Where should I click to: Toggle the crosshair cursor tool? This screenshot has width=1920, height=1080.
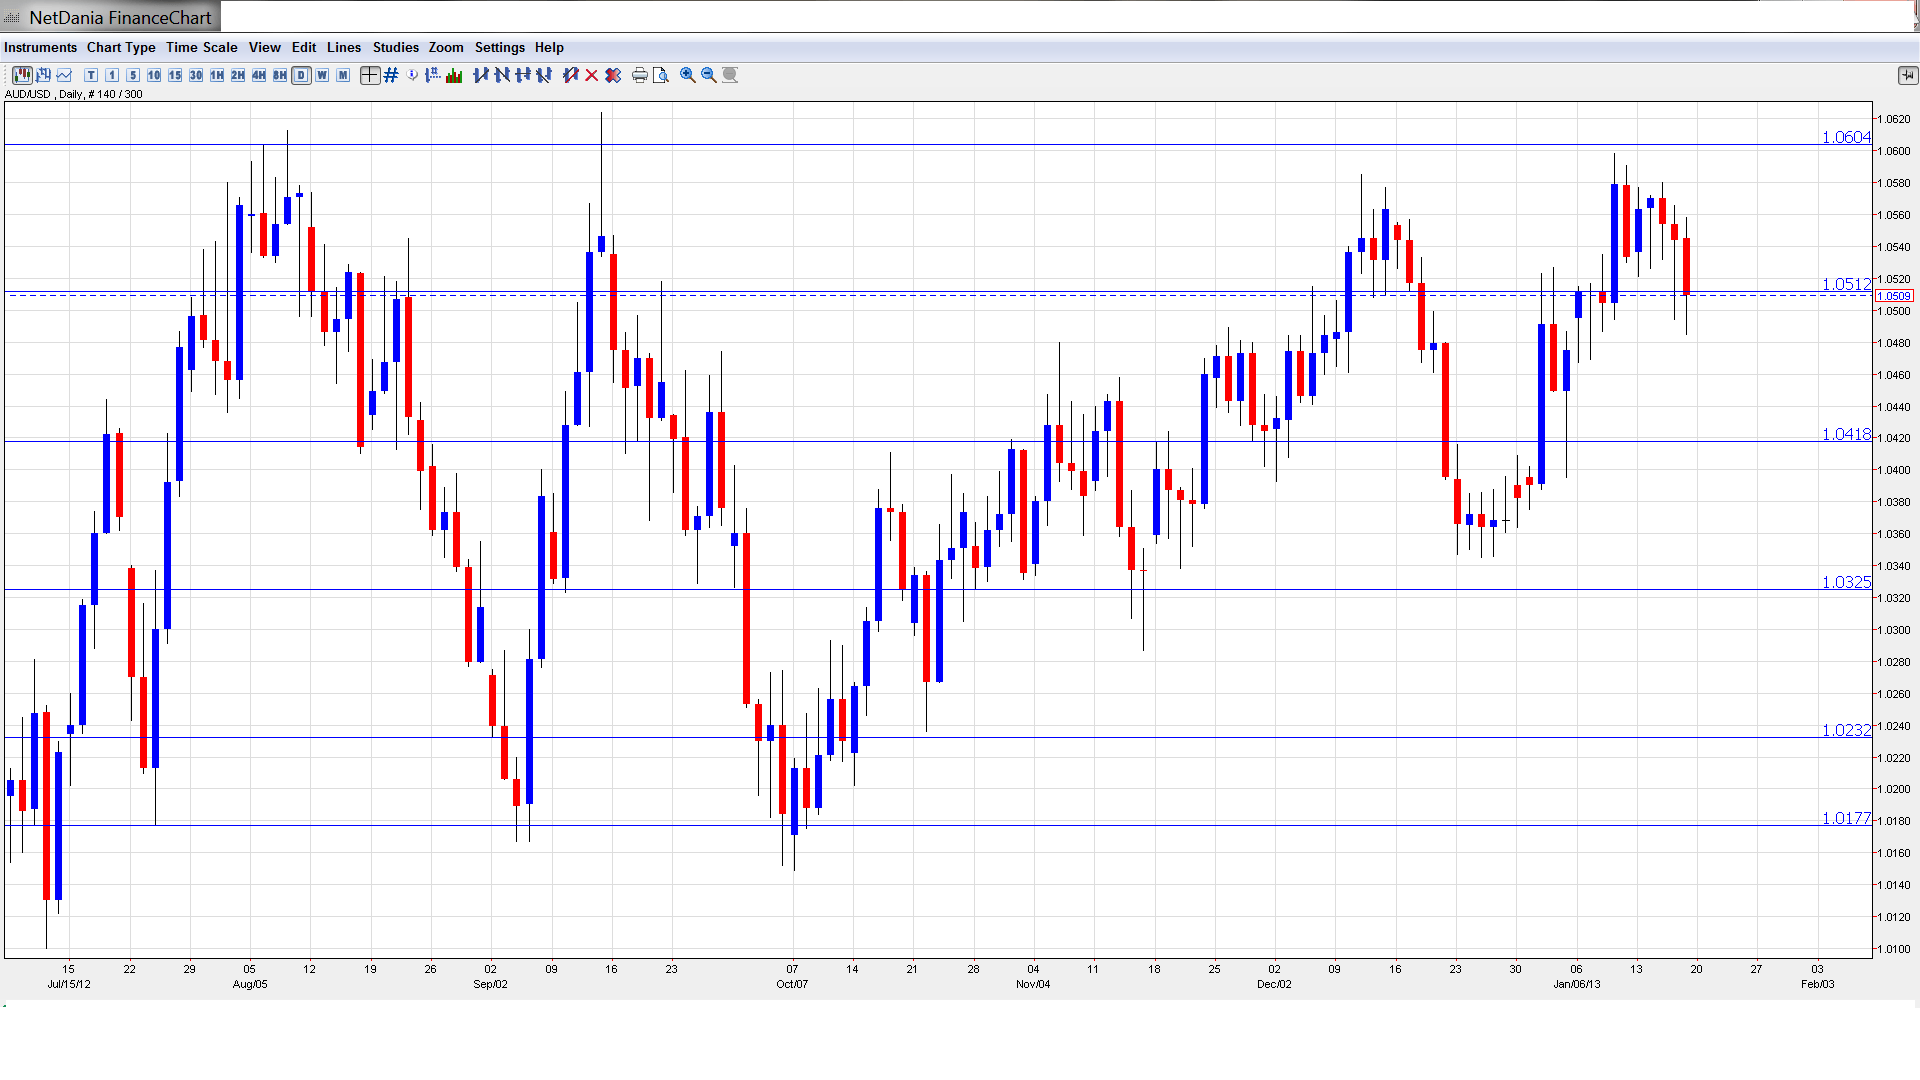point(370,75)
